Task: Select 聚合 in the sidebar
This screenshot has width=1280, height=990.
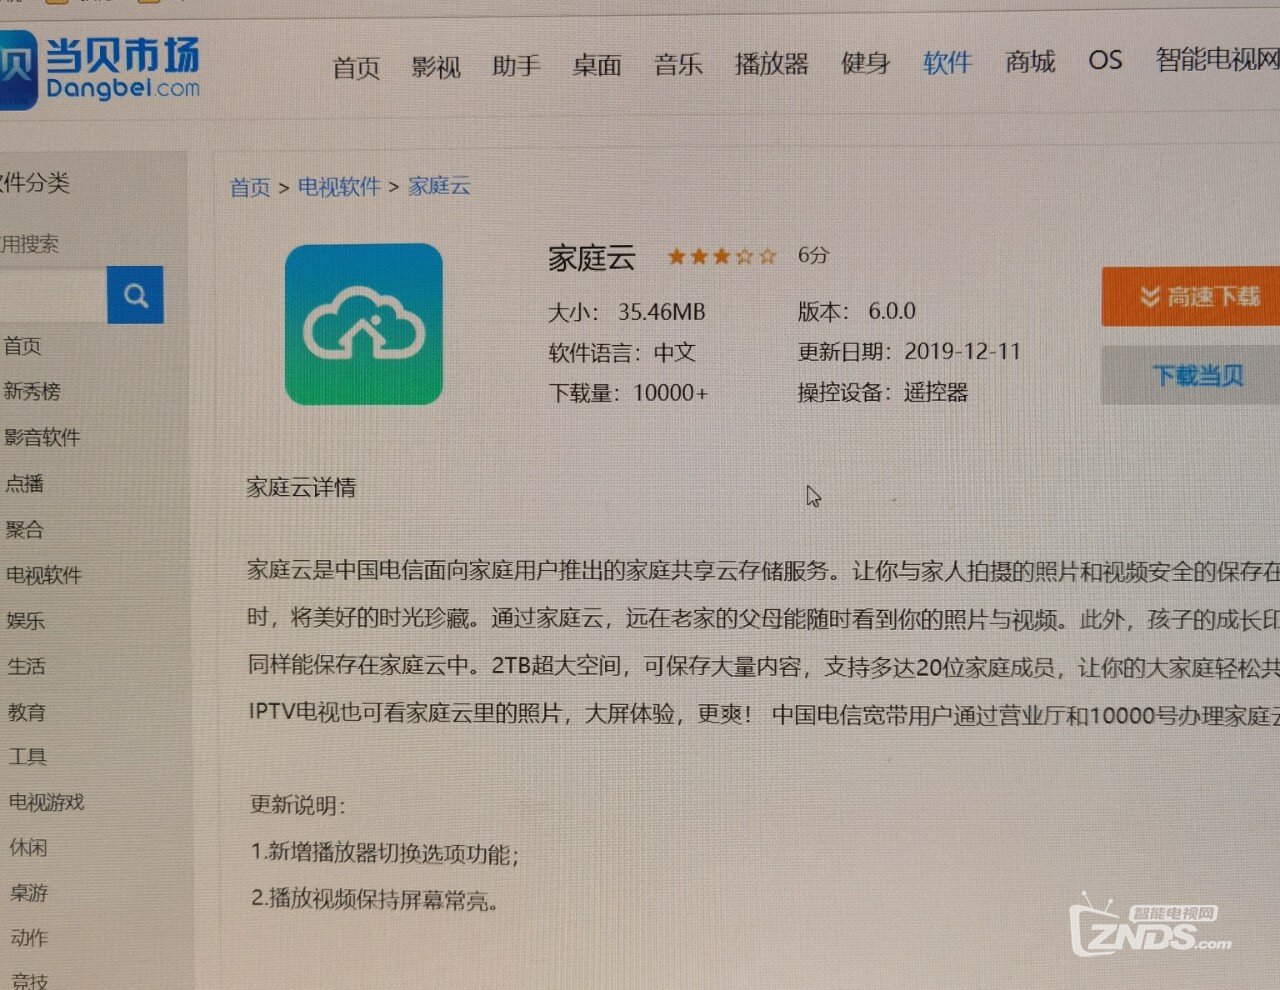Action: 25,529
